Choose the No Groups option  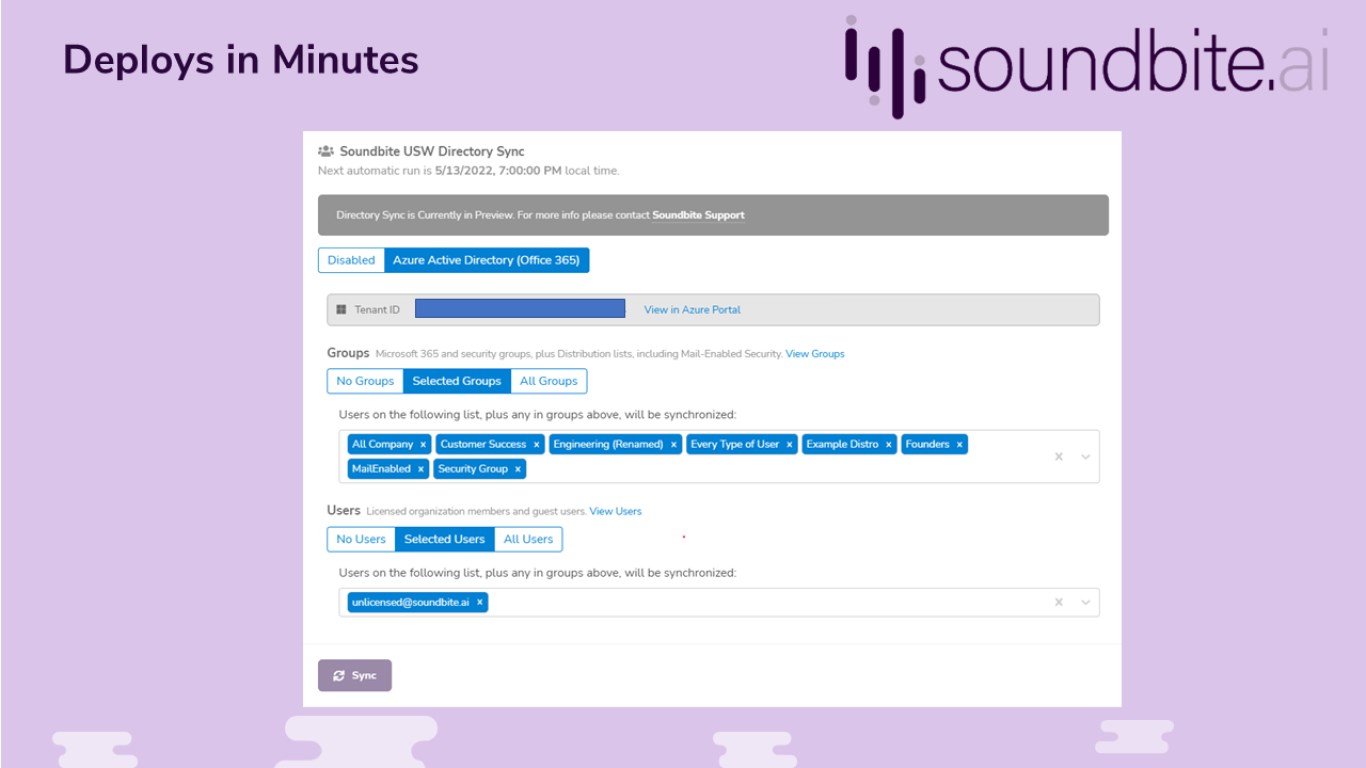[365, 381]
